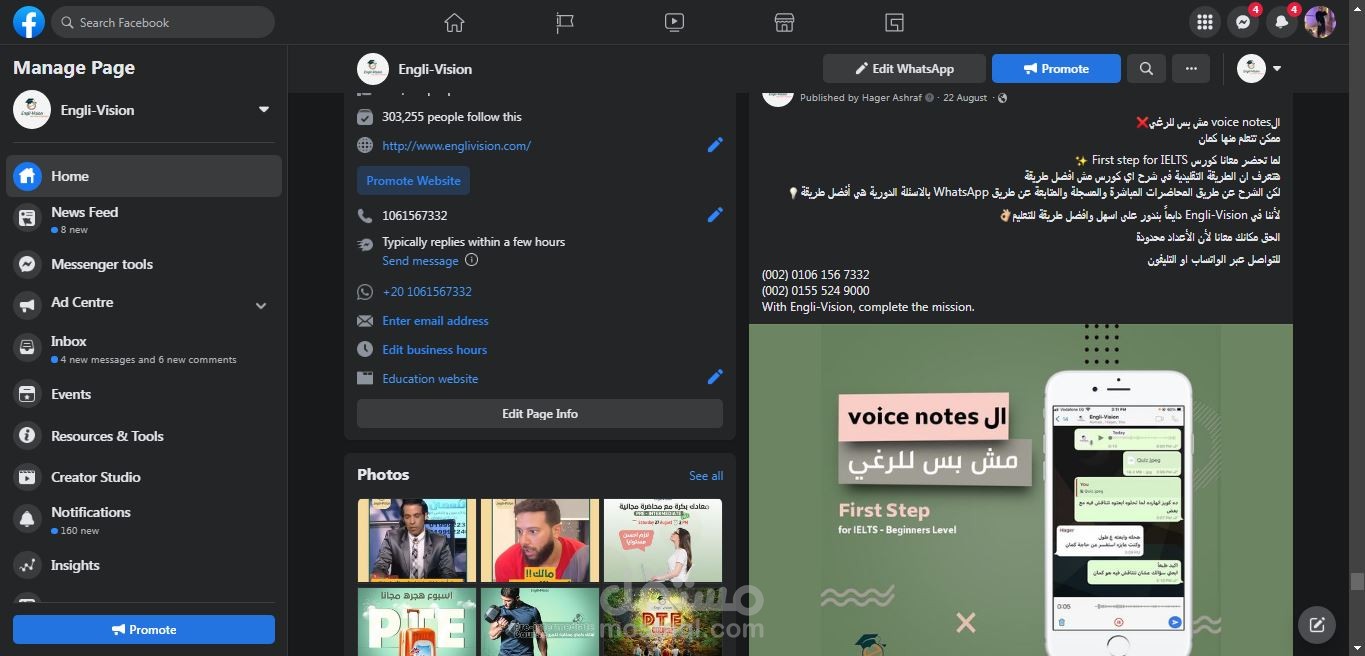This screenshot has height=656, width=1365.
Task: Click the Promote button at sidebar bottom
Action: (x=144, y=629)
